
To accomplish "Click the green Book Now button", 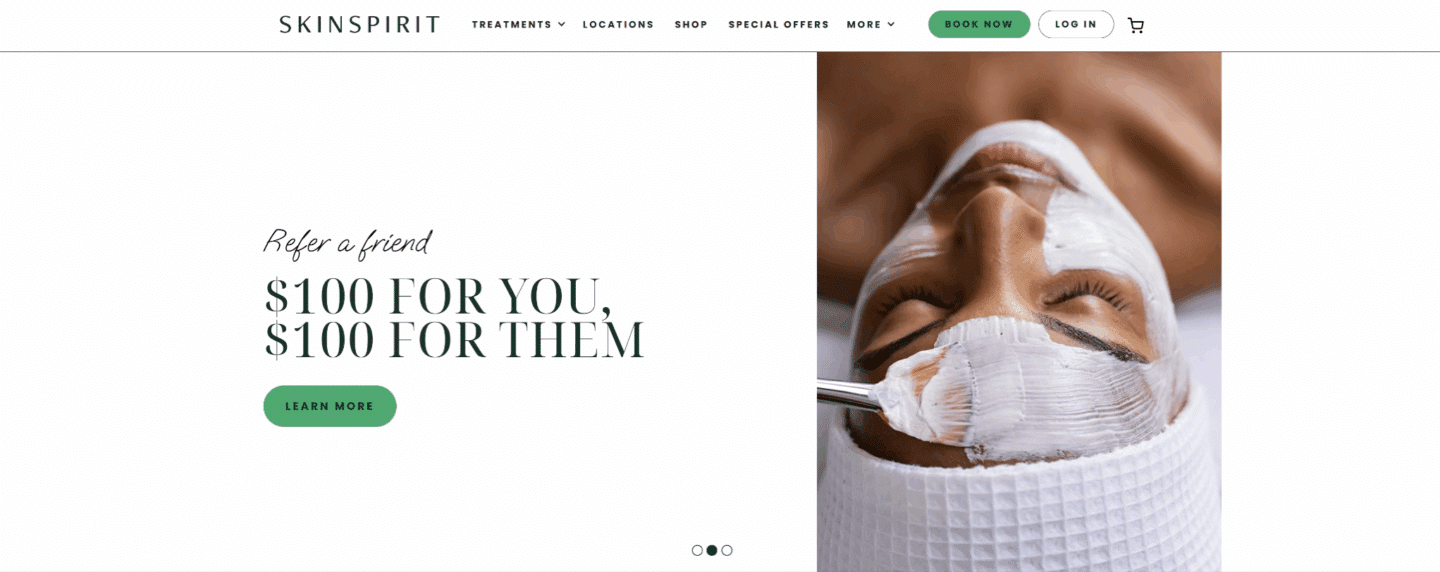I will (x=979, y=24).
